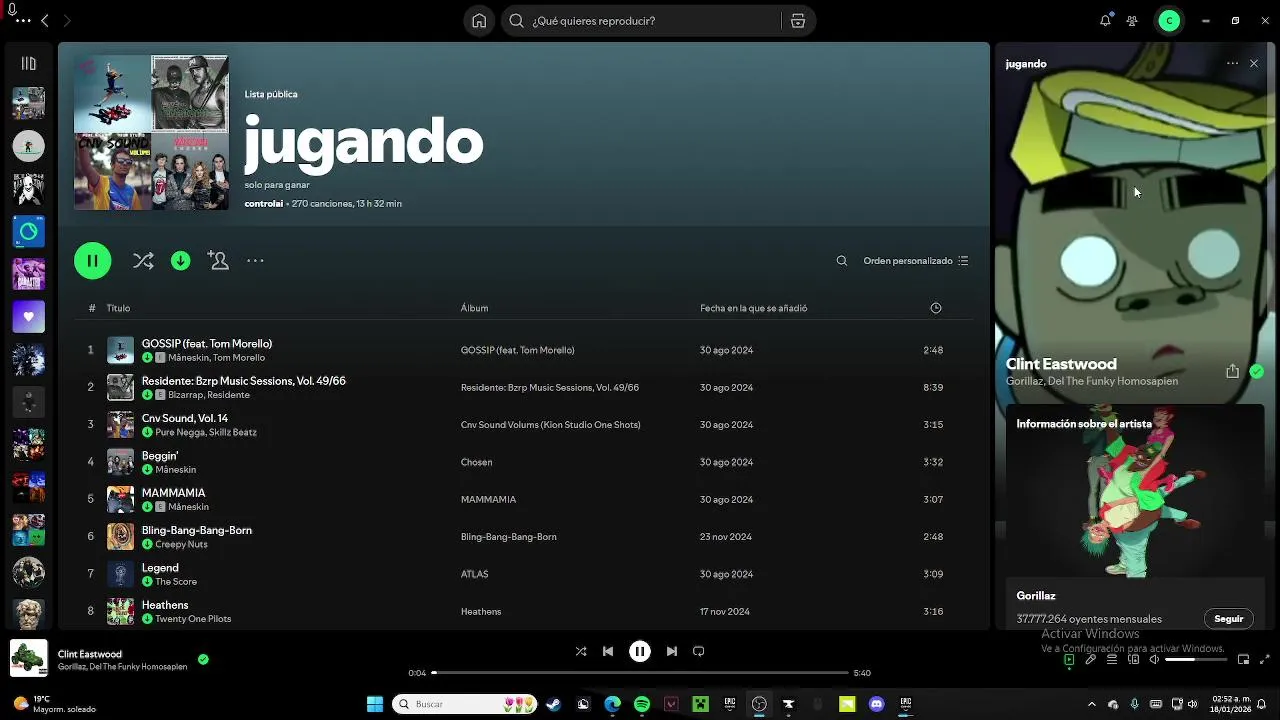The image size is (1280, 720).
Task: Open Twenty One Pilots artist link
Action: [193, 619]
